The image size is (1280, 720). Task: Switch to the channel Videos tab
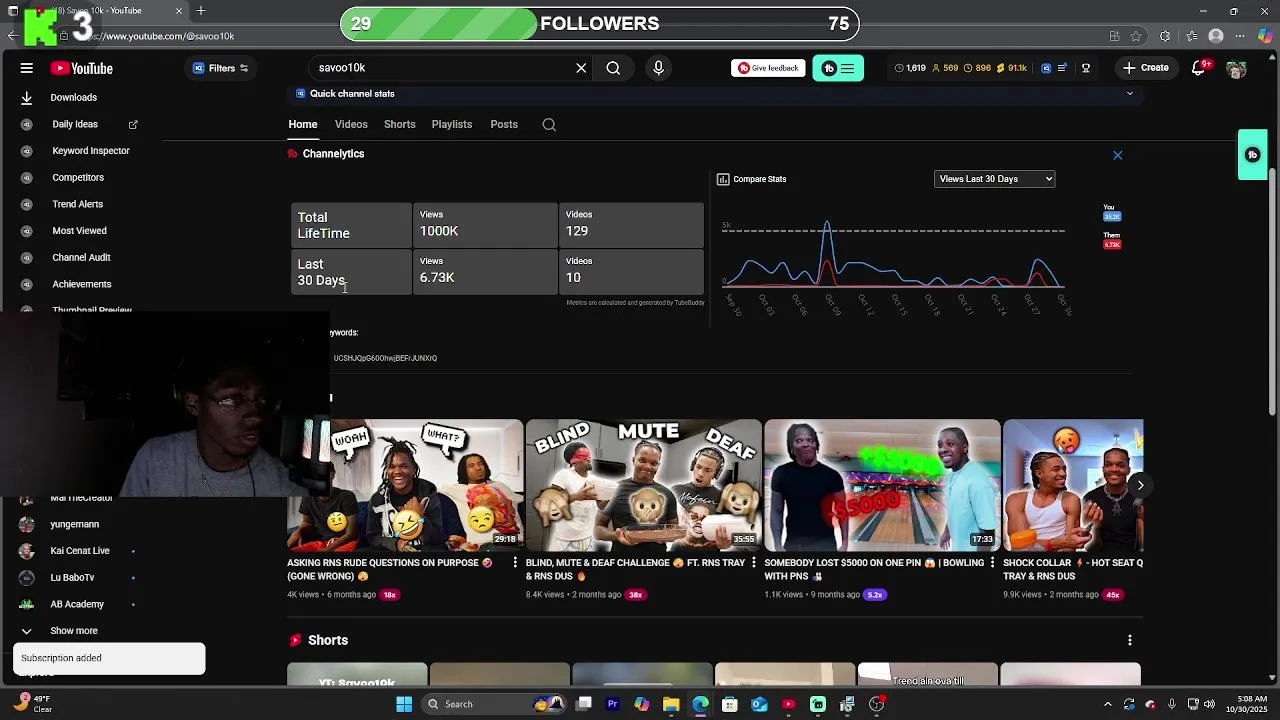point(351,124)
